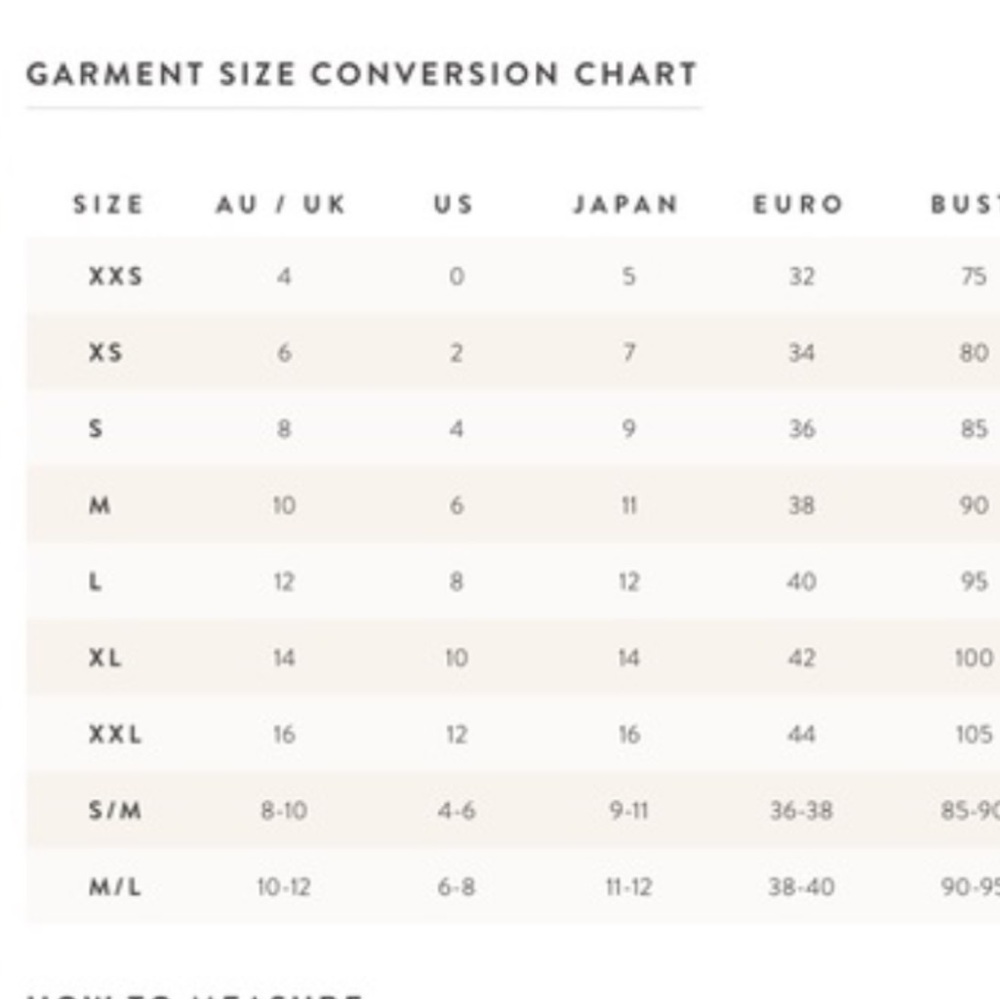Select the SIZE column header
The image size is (1000, 1000).
[x=108, y=205]
